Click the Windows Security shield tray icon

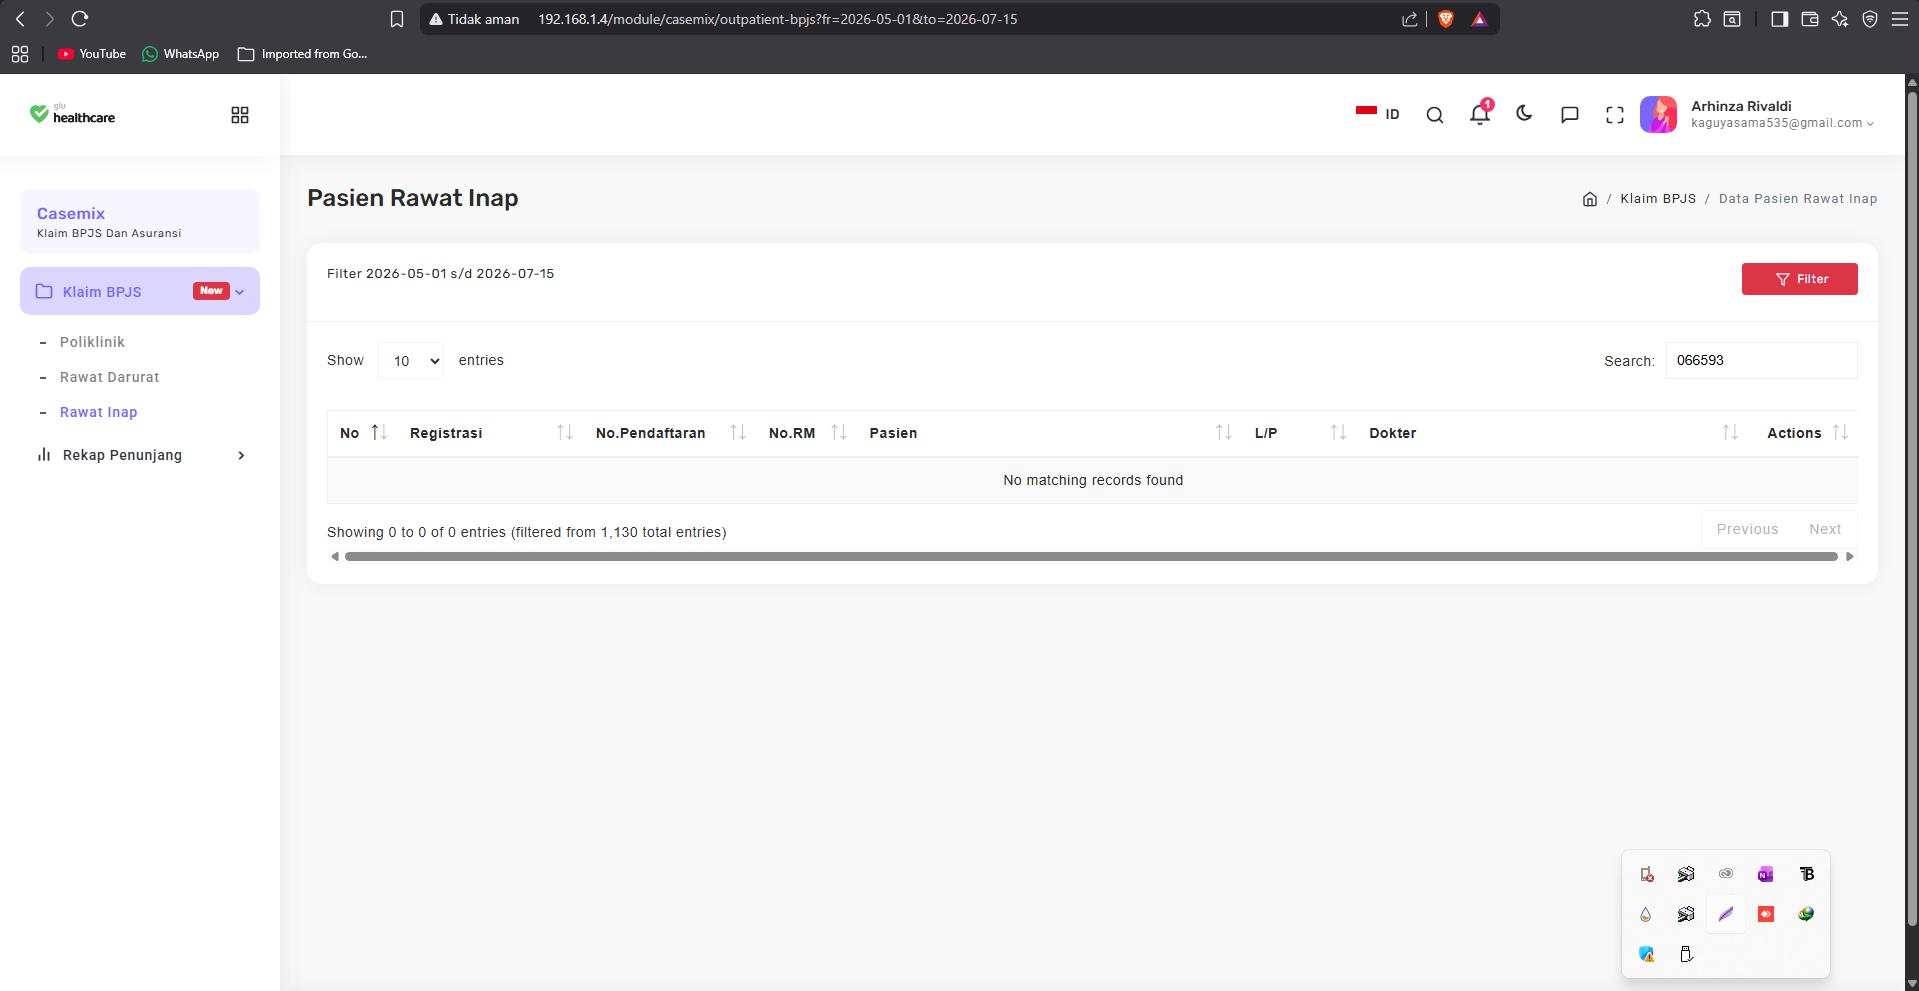[1646, 954]
